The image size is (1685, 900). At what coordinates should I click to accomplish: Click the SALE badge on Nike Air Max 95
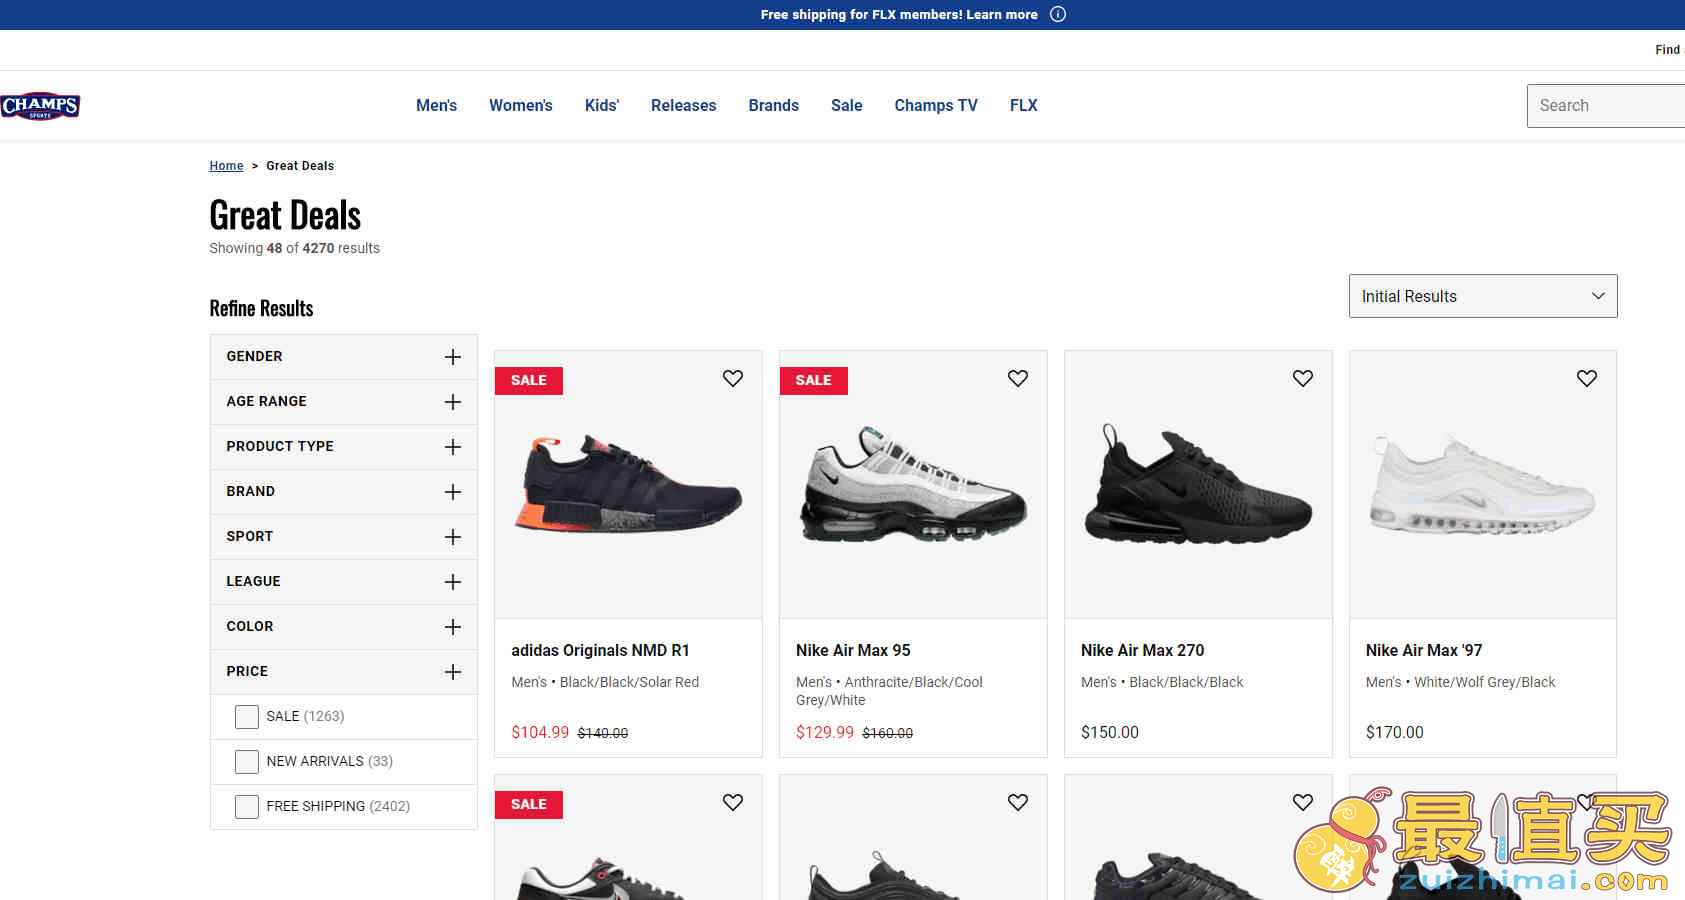(x=814, y=380)
